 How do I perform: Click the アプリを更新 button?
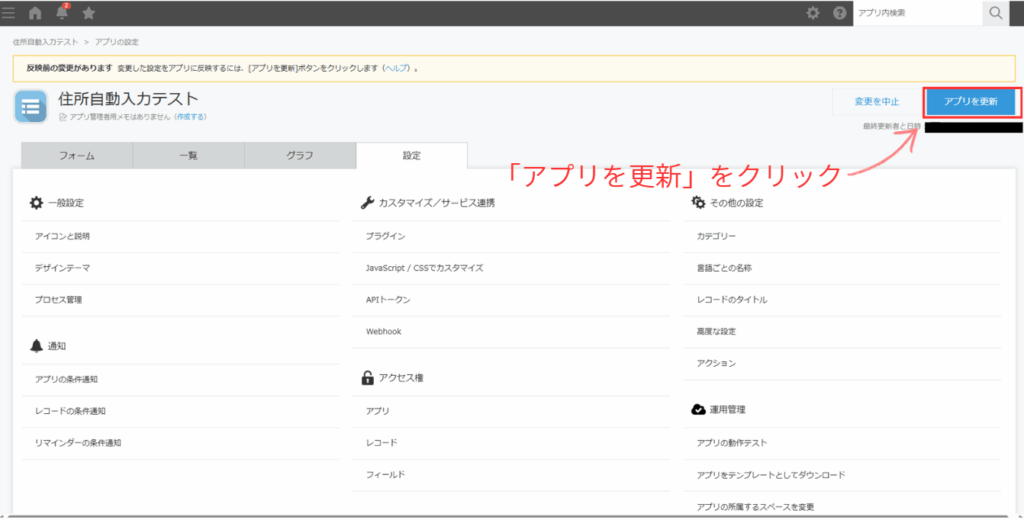tap(970, 102)
